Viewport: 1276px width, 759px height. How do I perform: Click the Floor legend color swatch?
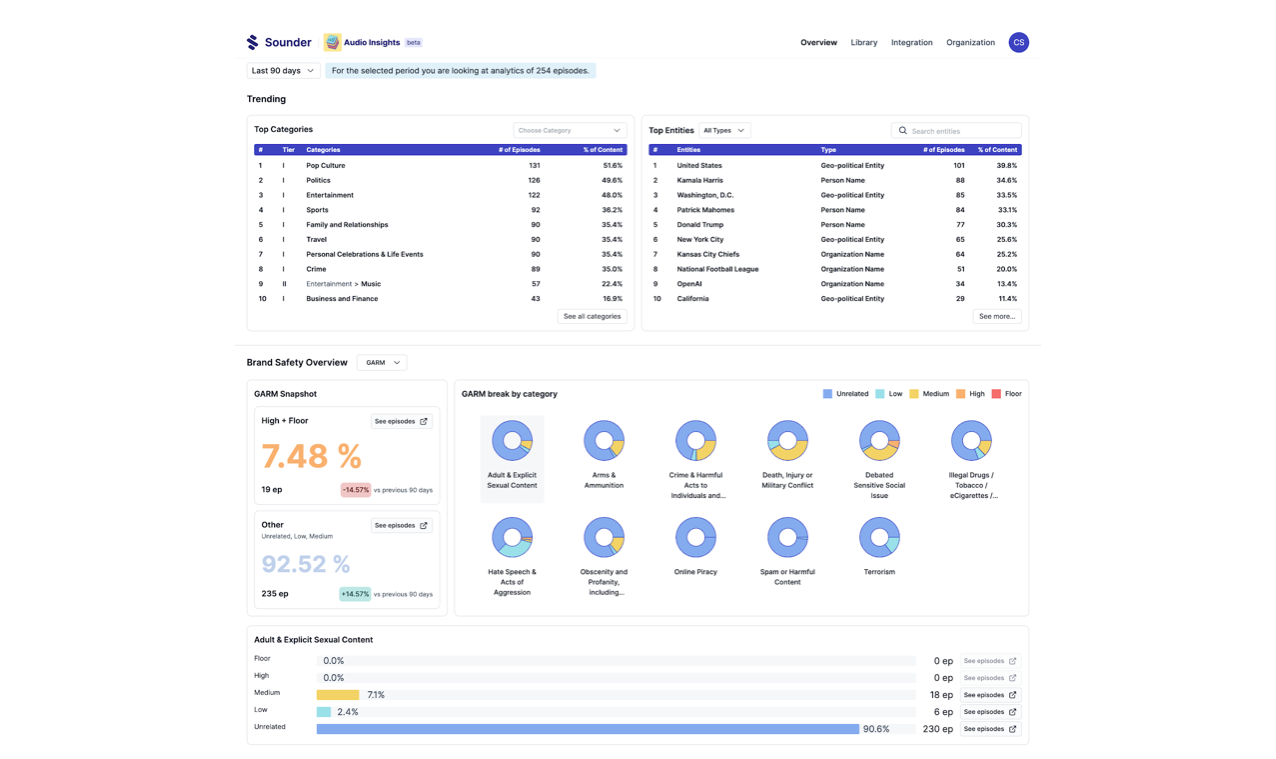pos(996,394)
